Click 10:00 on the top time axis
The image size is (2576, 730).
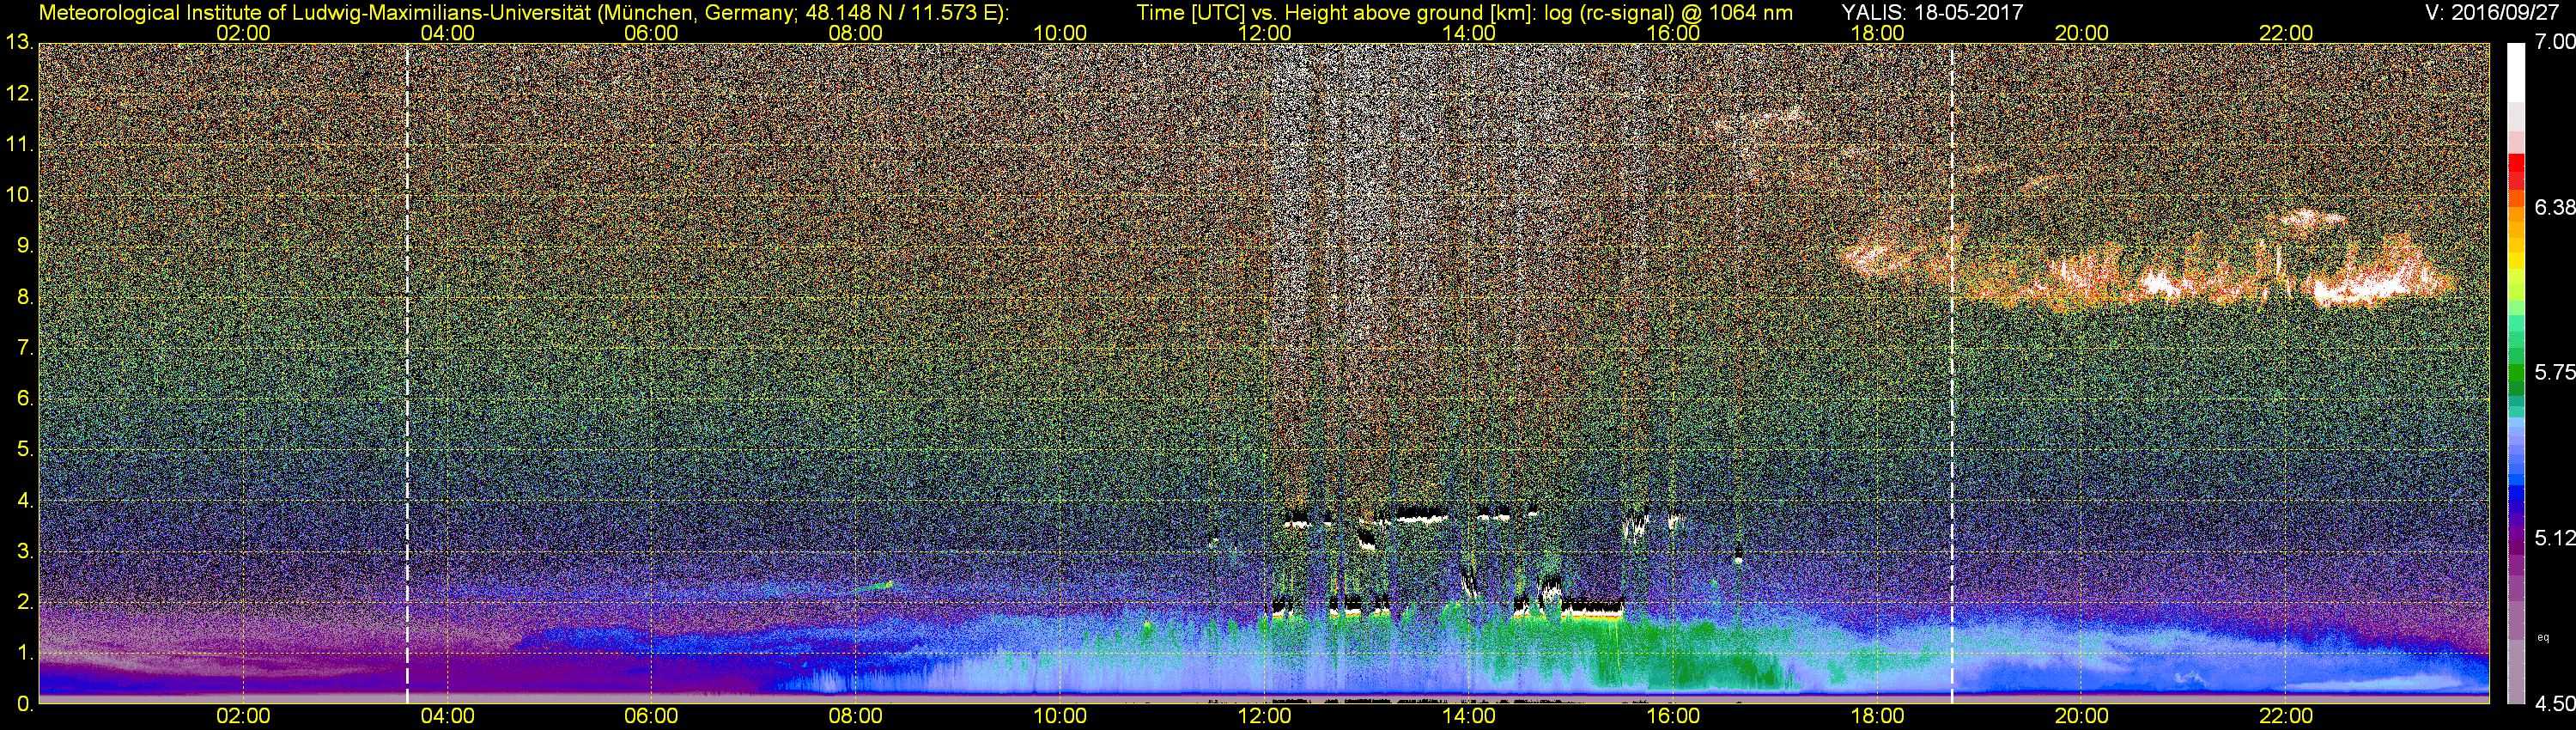(1060, 33)
